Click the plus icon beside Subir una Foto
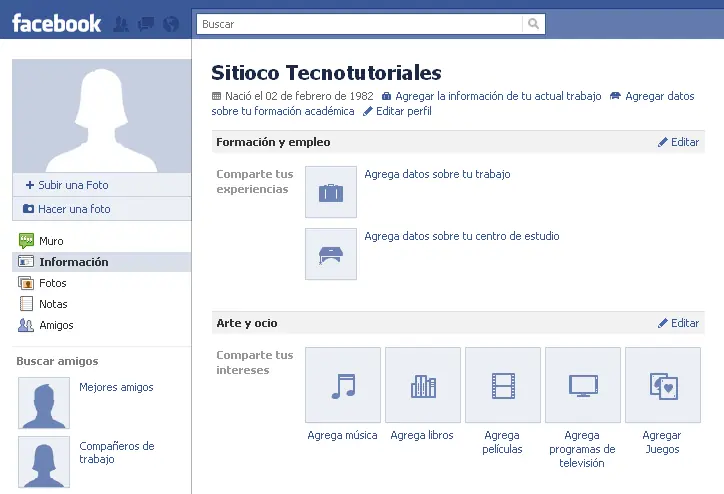Screen dimensions: 724x494 [30, 185]
